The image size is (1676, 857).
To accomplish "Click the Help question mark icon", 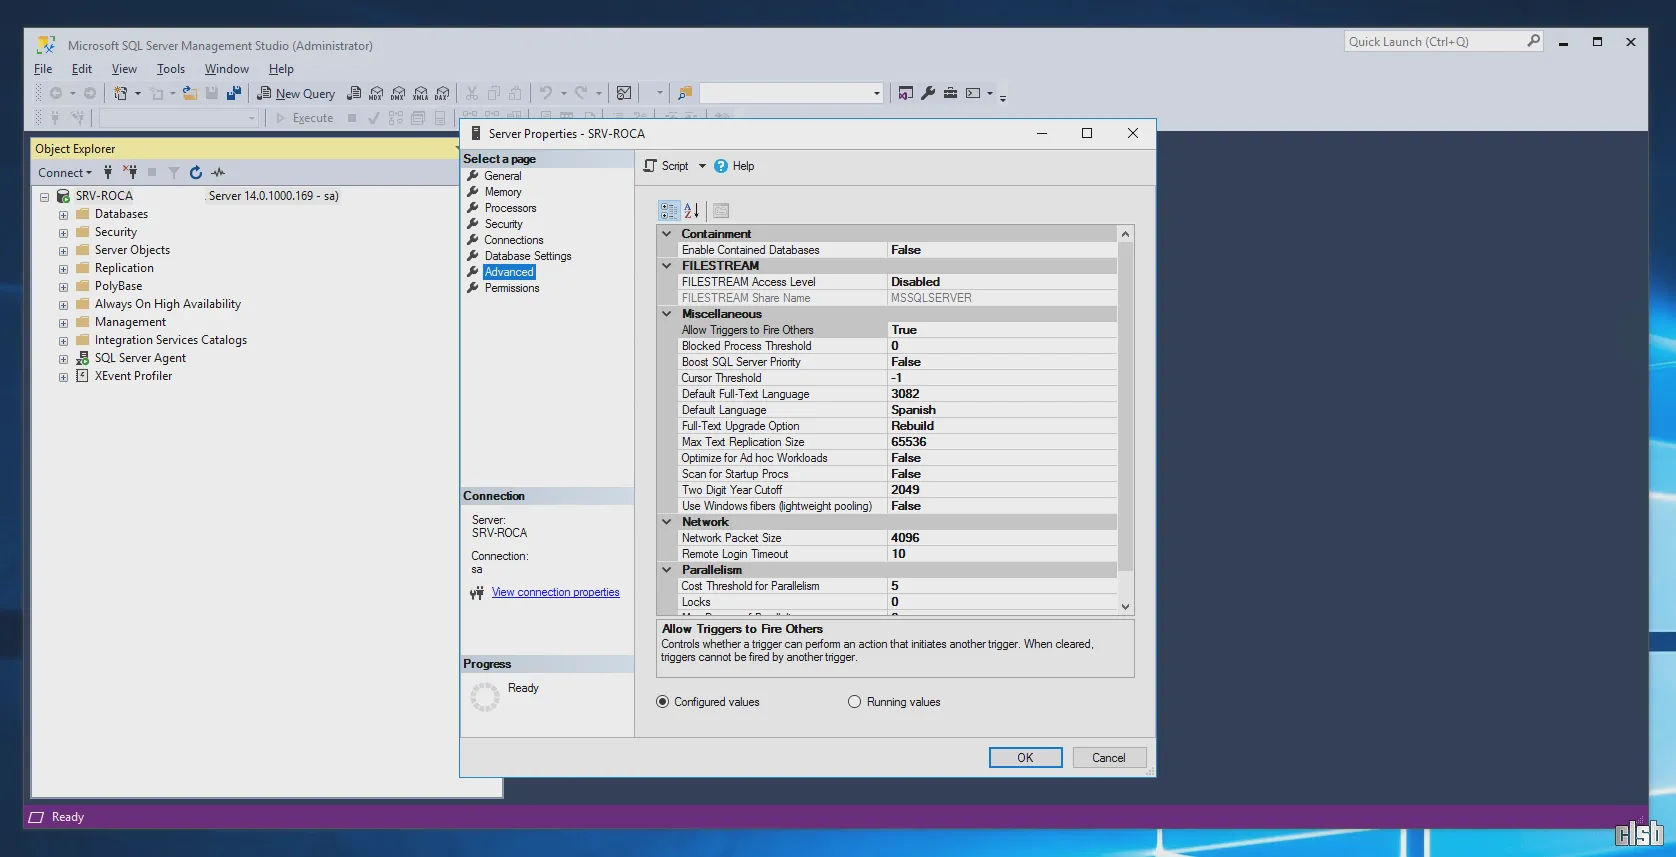I will click(721, 166).
